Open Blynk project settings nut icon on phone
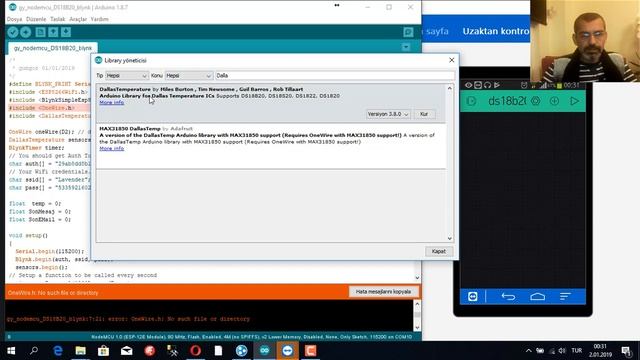The image size is (640, 360). coord(535,101)
